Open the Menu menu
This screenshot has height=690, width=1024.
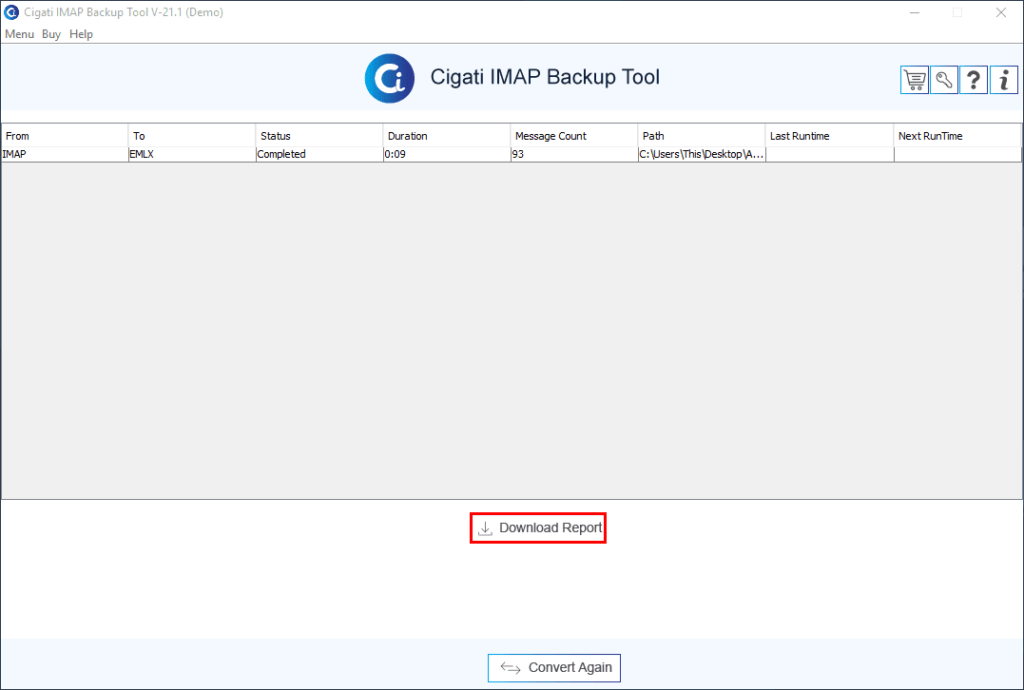pos(20,34)
